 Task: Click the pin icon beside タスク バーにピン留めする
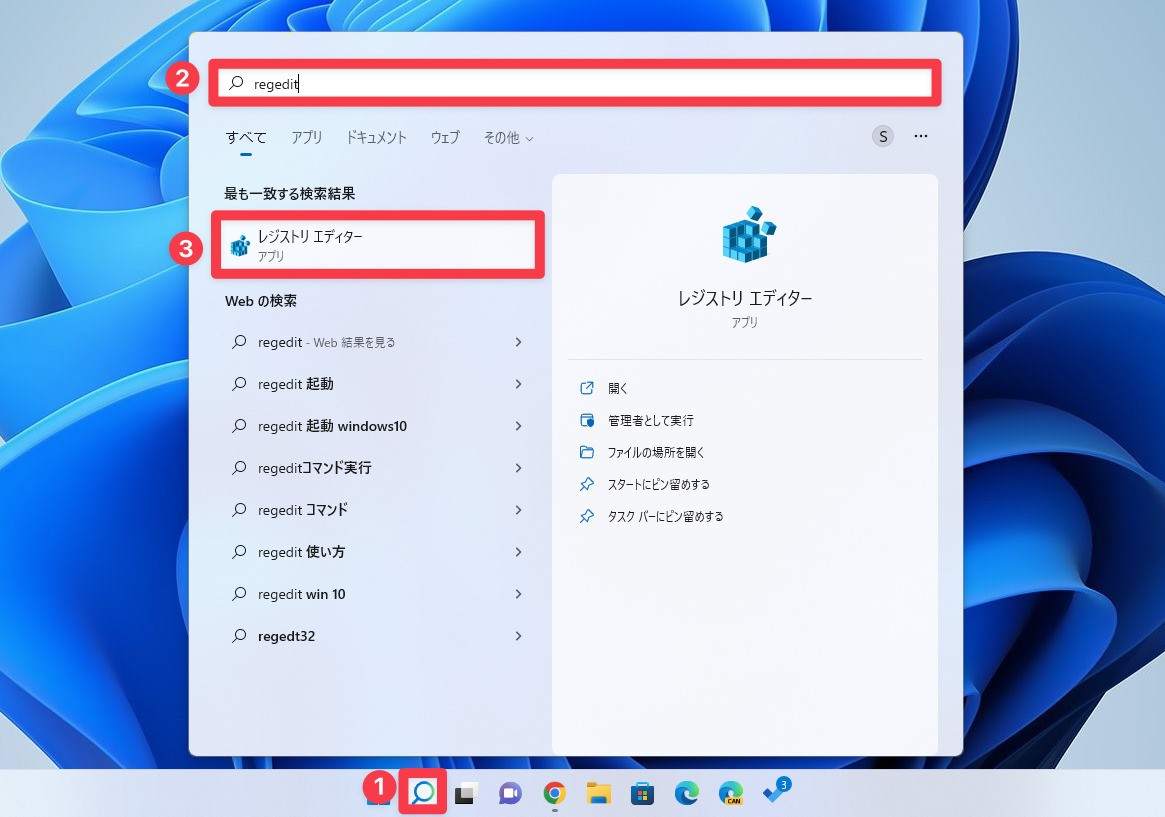587,516
